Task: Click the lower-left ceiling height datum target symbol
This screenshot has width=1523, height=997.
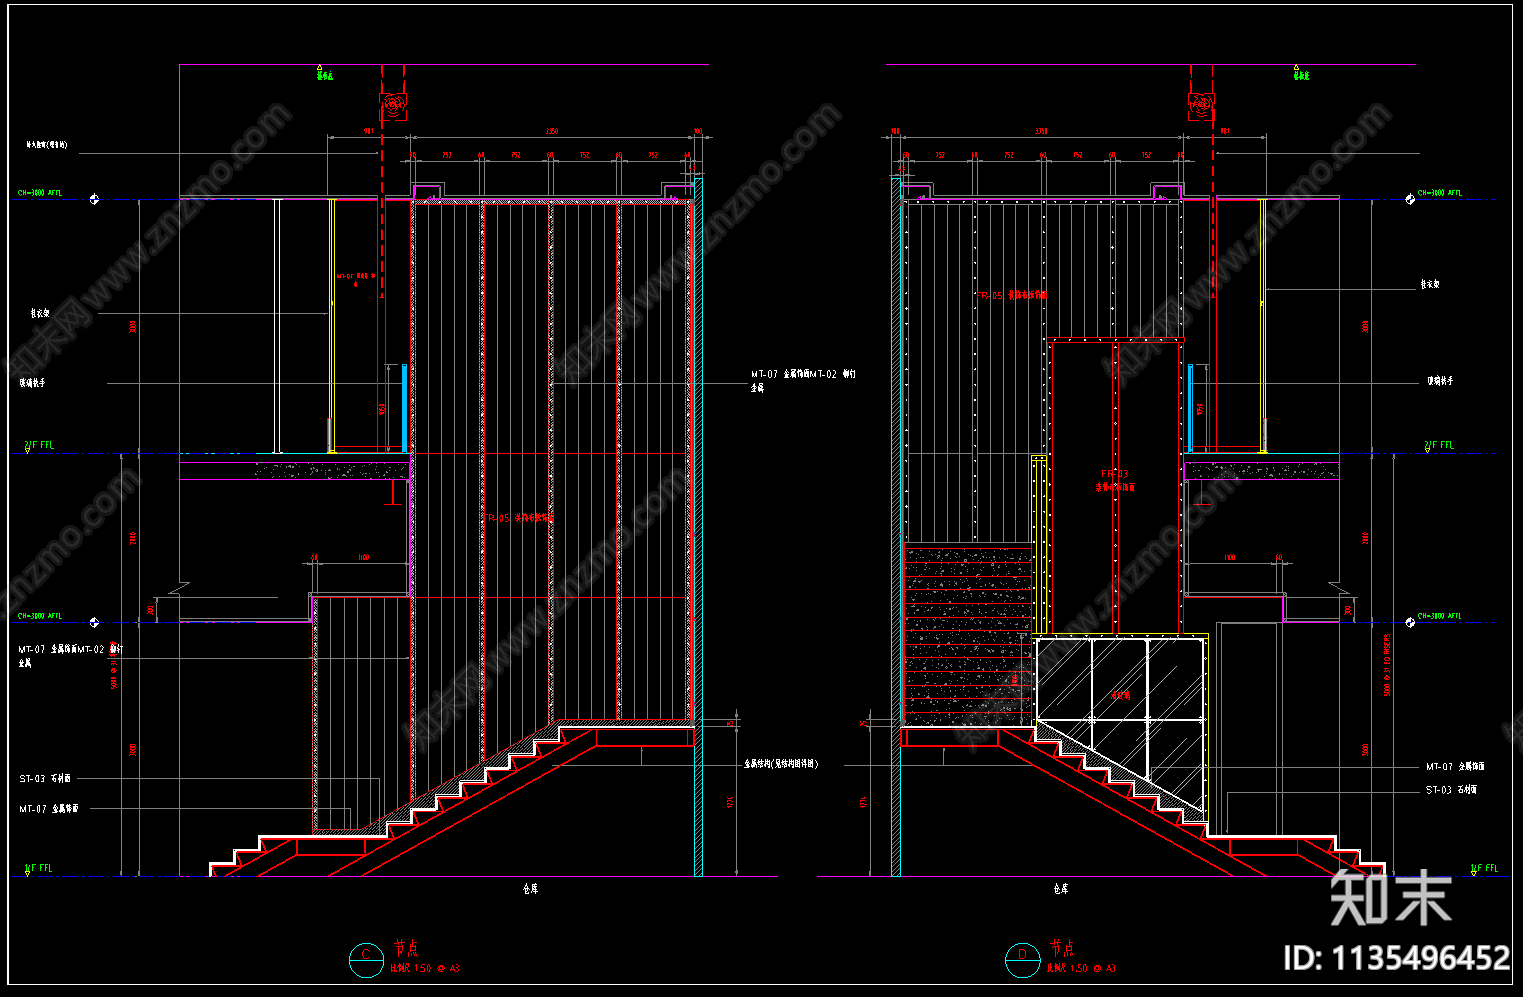Action: [x=94, y=622]
